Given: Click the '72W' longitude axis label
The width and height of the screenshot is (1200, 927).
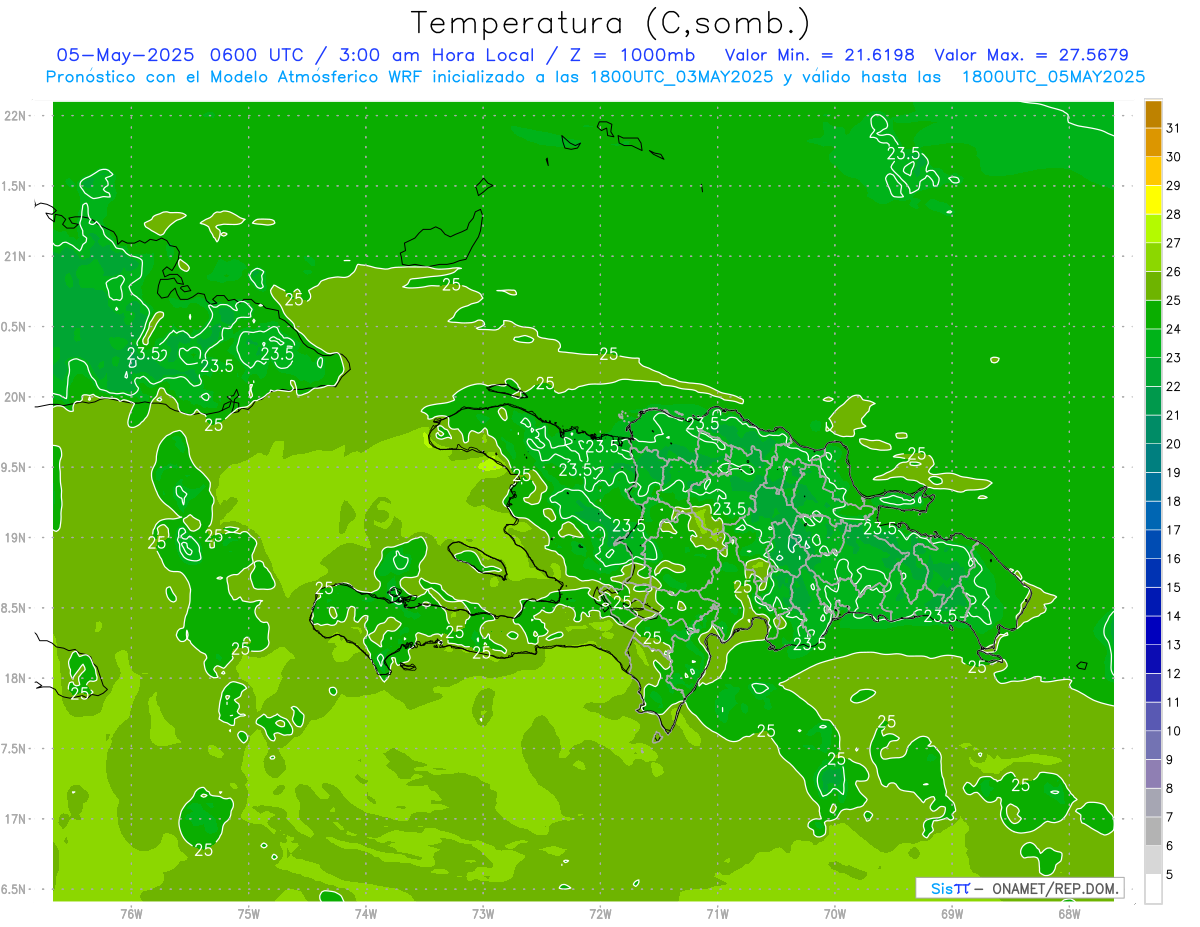Looking at the screenshot, I should [600, 913].
